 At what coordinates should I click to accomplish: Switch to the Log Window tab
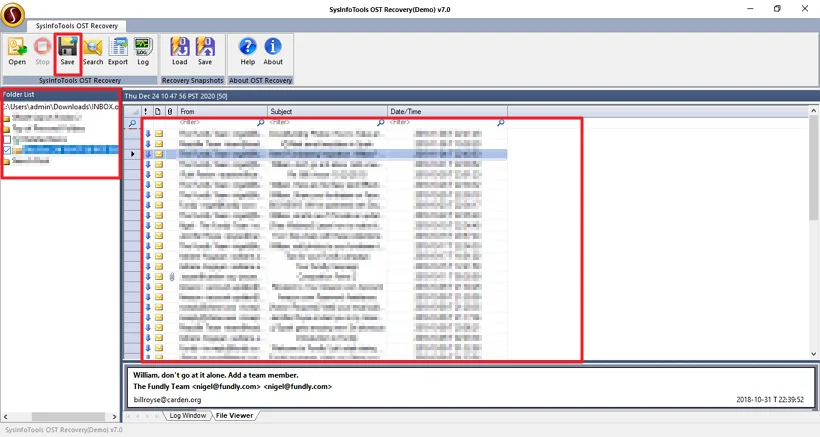[187, 415]
